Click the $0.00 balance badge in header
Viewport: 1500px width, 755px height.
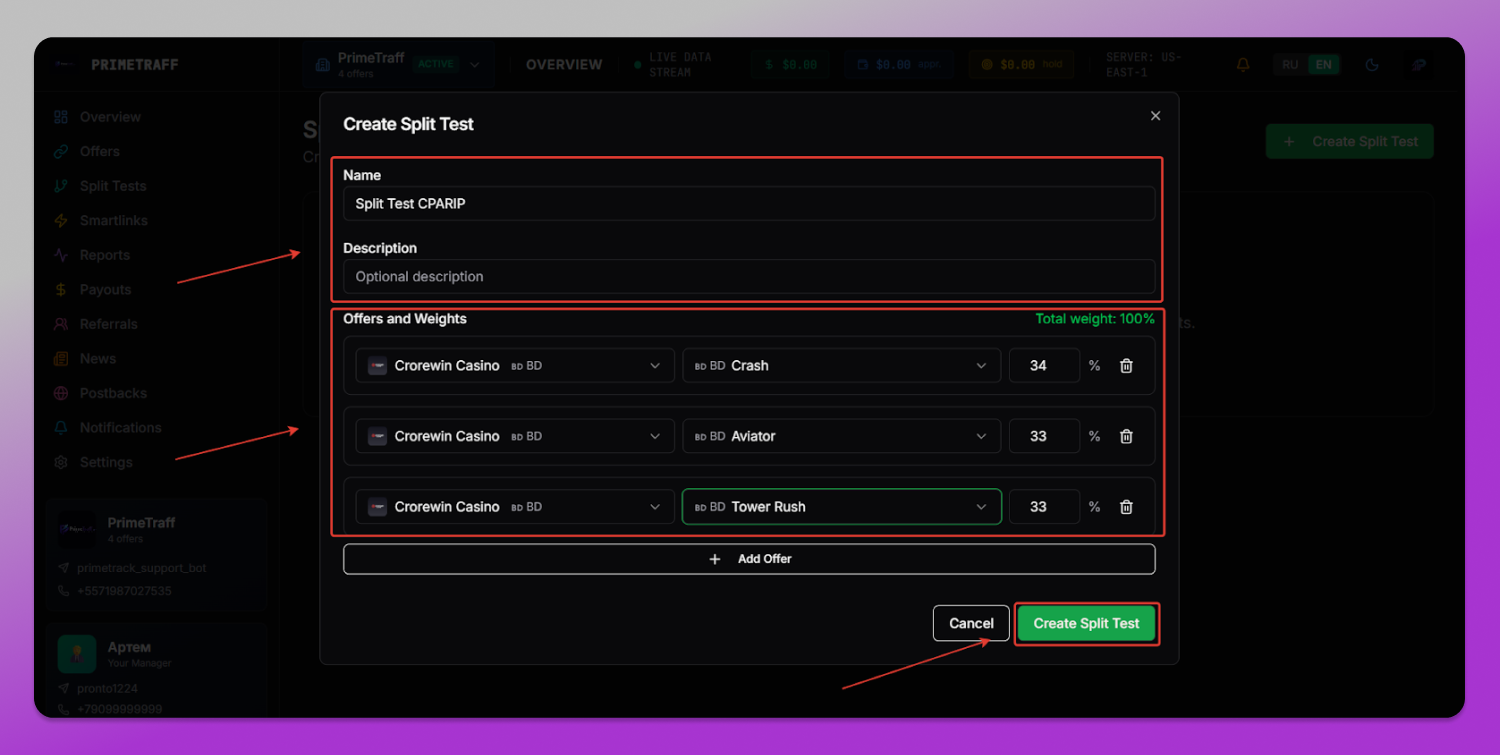click(791, 65)
